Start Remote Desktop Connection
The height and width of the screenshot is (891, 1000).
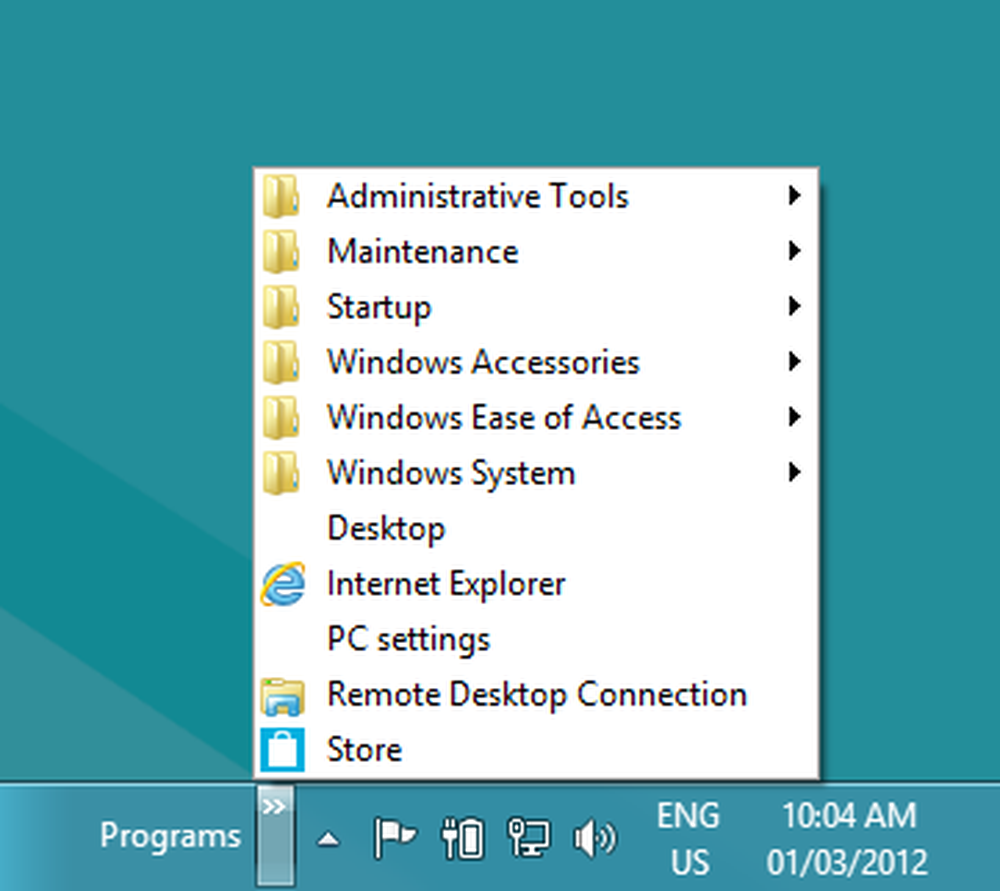pos(536,695)
